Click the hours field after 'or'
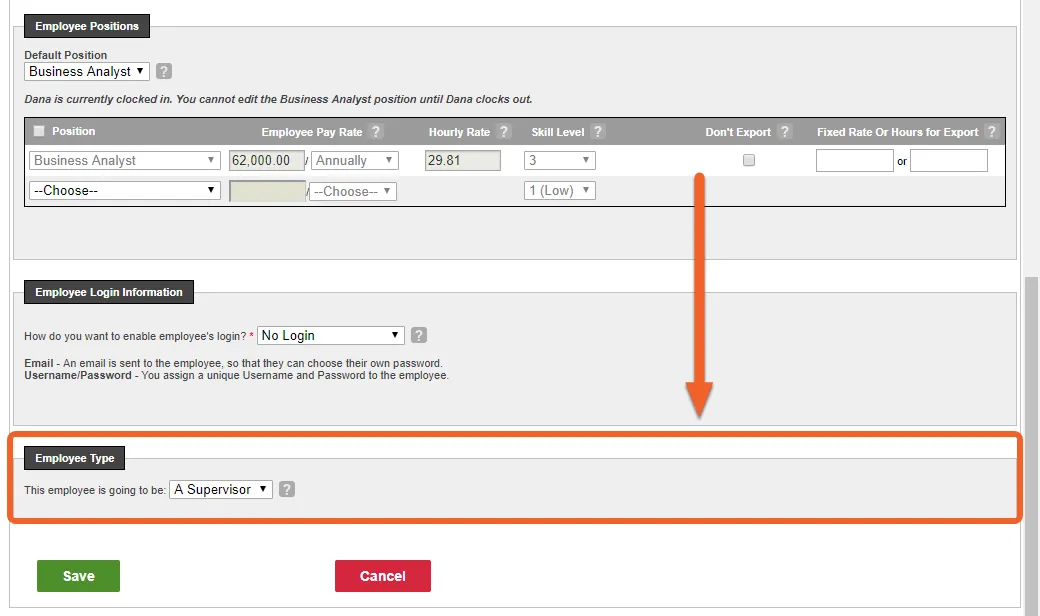This screenshot has height=616, width=1040. pos(948,160)
